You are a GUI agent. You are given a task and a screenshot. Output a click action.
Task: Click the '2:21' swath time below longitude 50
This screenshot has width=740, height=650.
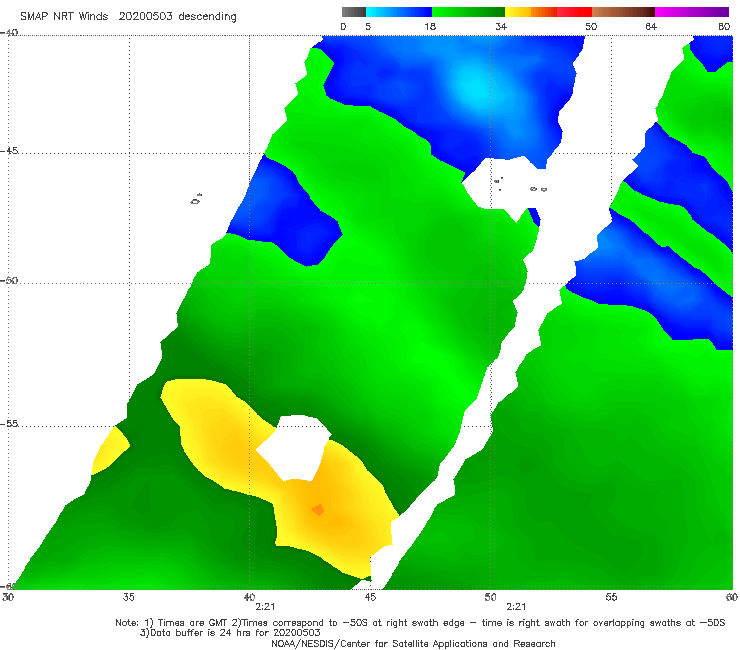click(516, 607)
